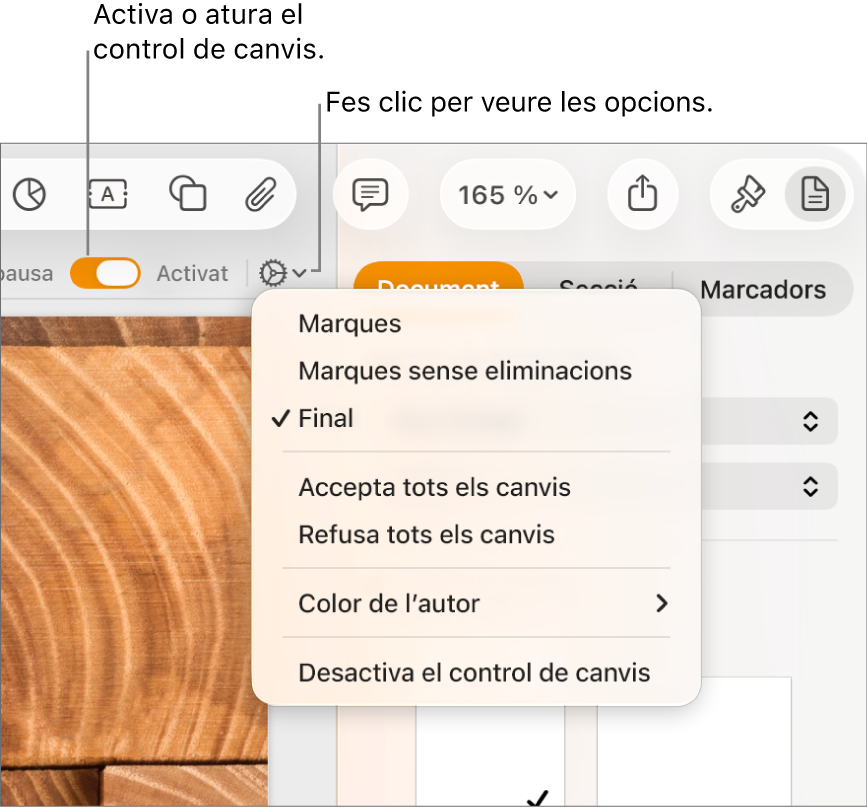The width and height of the screenshot is (867, 809).
Task: Open the change tracking gear options menu
Action: (x=282, y=273)
